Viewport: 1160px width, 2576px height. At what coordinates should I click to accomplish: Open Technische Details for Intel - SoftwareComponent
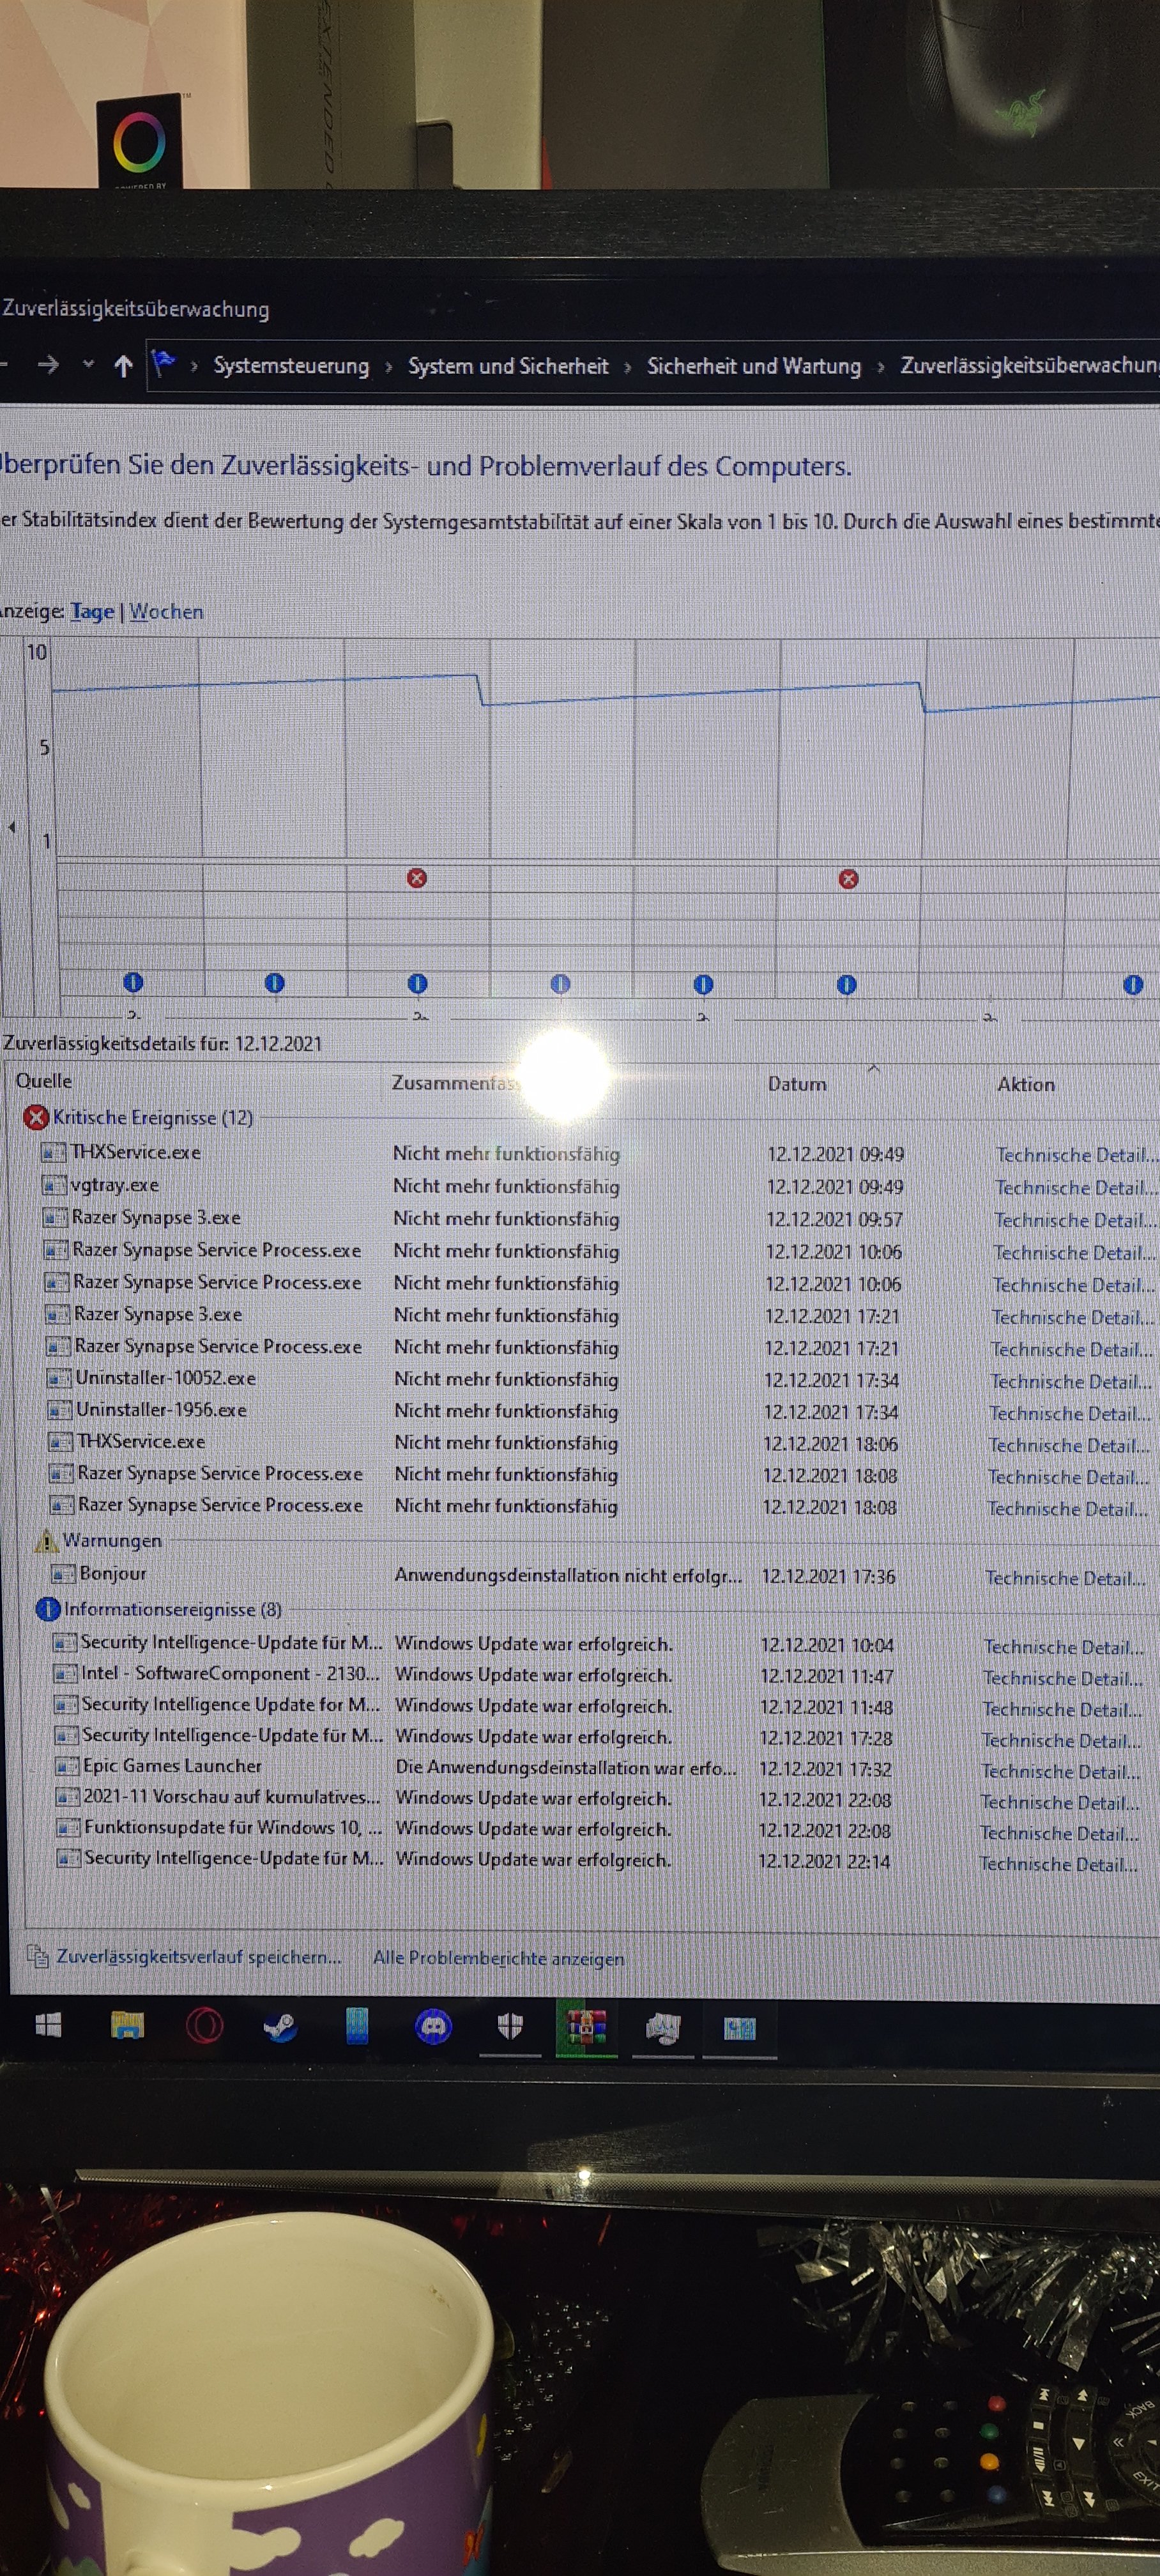point(1062,1678)
